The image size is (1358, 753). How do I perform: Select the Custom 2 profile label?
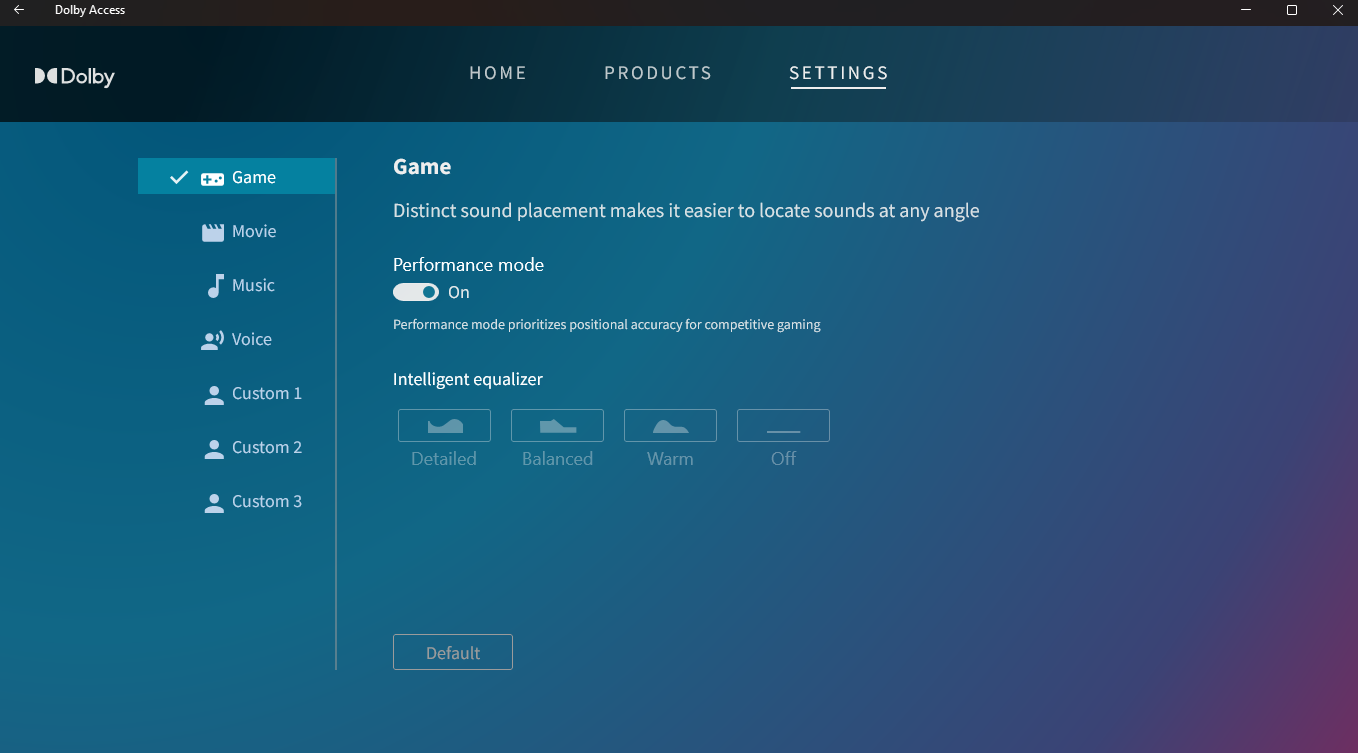[267, 447]
